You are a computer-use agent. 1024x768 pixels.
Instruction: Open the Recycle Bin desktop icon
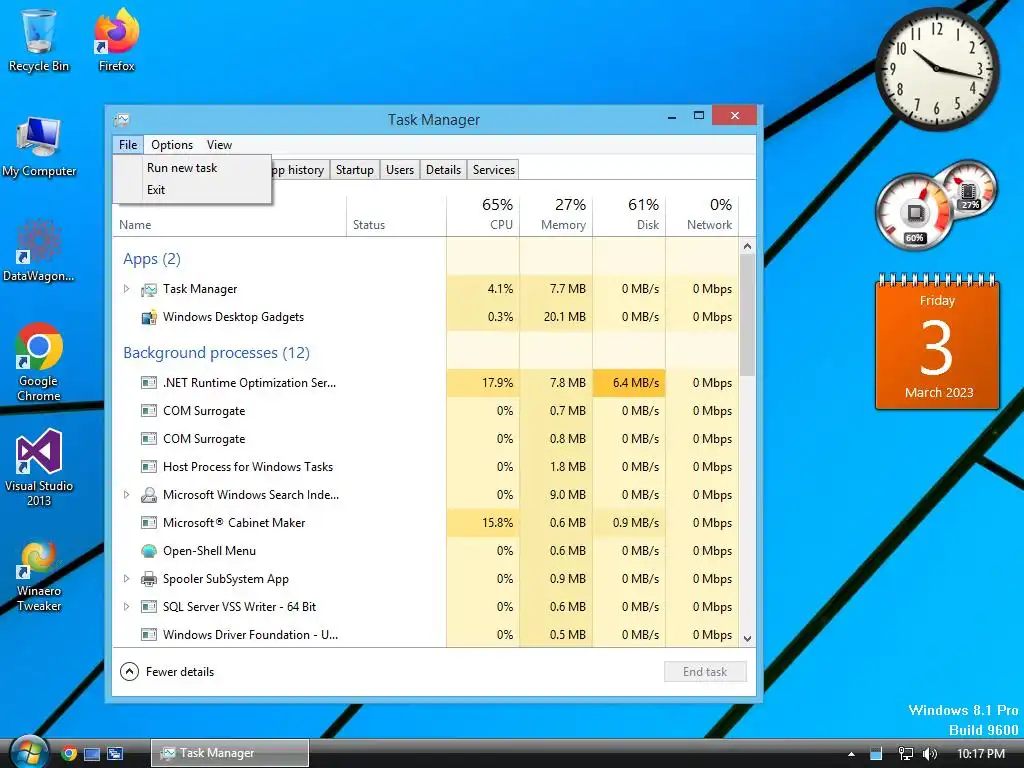coord(39,39)
